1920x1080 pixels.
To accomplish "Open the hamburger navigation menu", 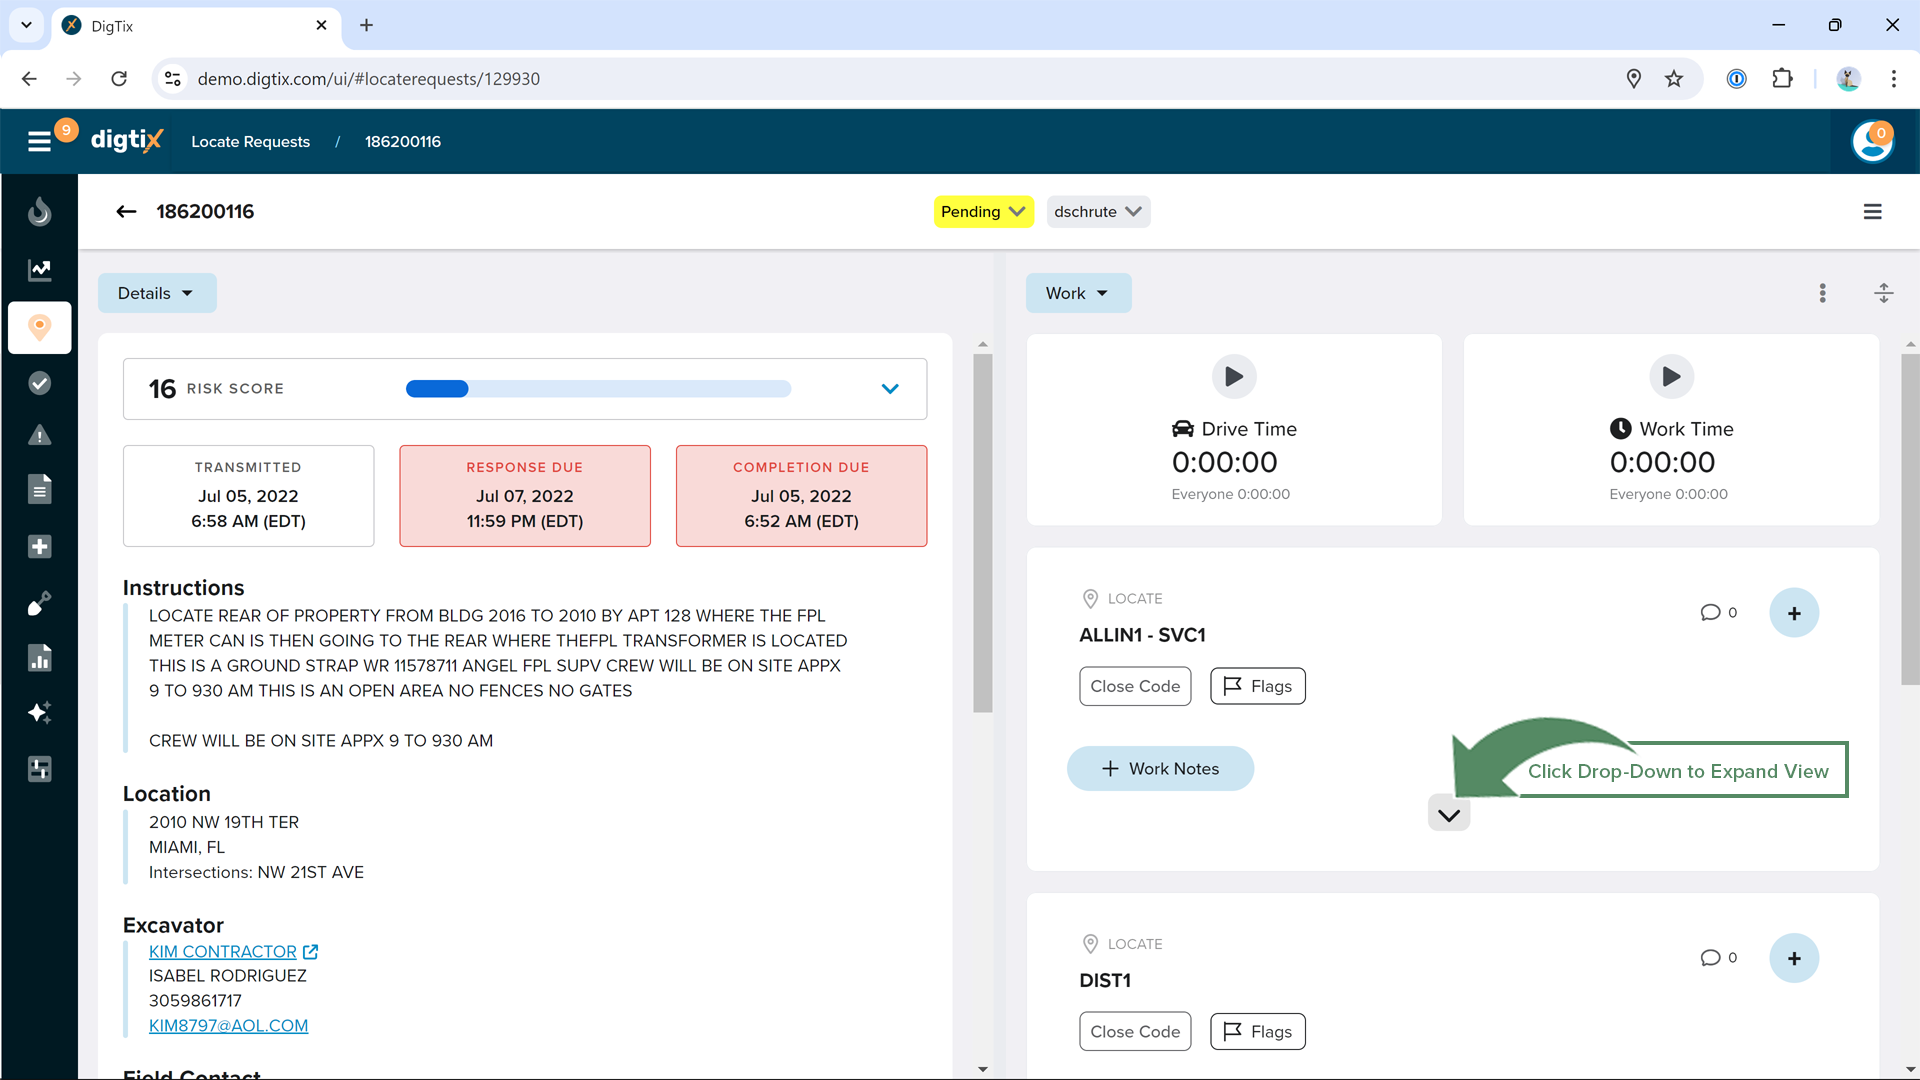I will (39, 142).
